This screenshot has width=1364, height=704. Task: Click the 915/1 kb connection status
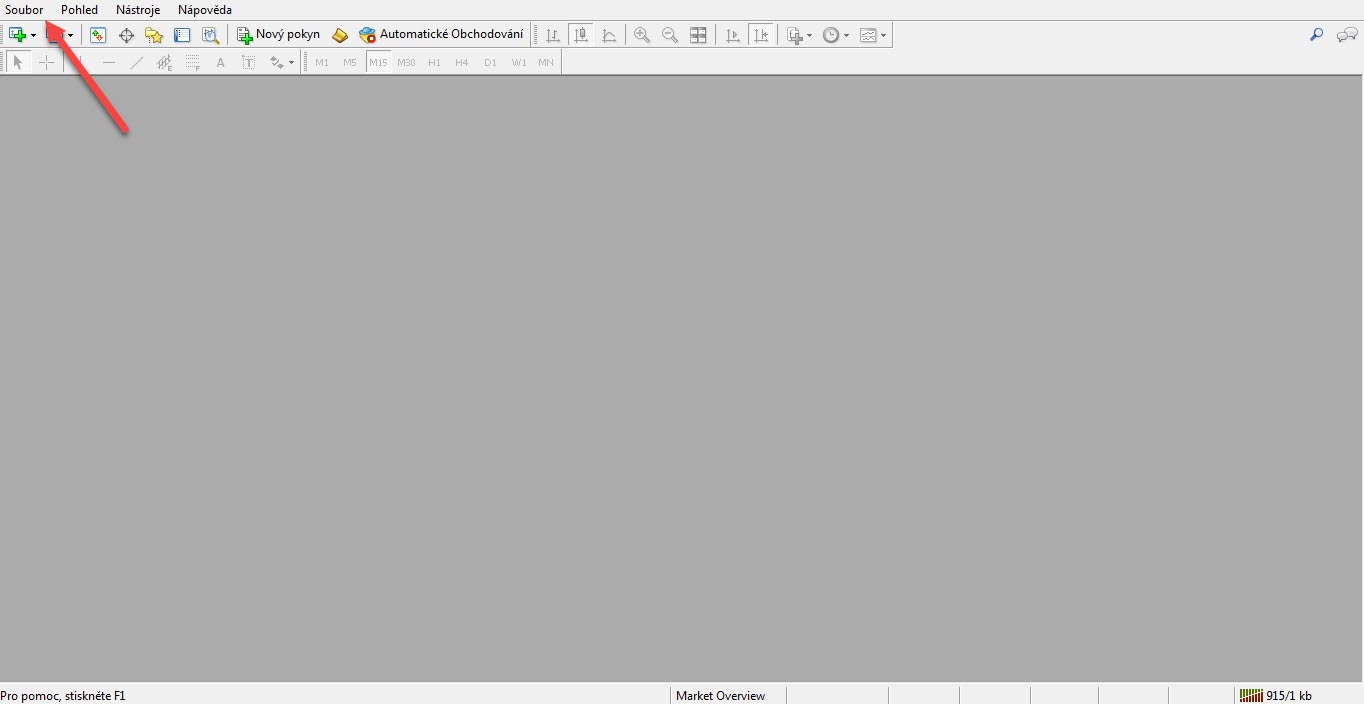click(1289, 695)
